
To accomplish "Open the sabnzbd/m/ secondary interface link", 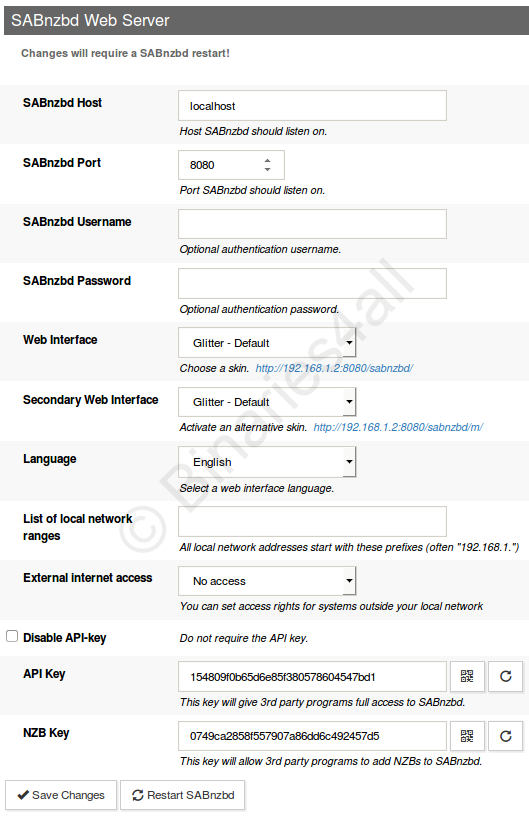I will click(398, 427).
